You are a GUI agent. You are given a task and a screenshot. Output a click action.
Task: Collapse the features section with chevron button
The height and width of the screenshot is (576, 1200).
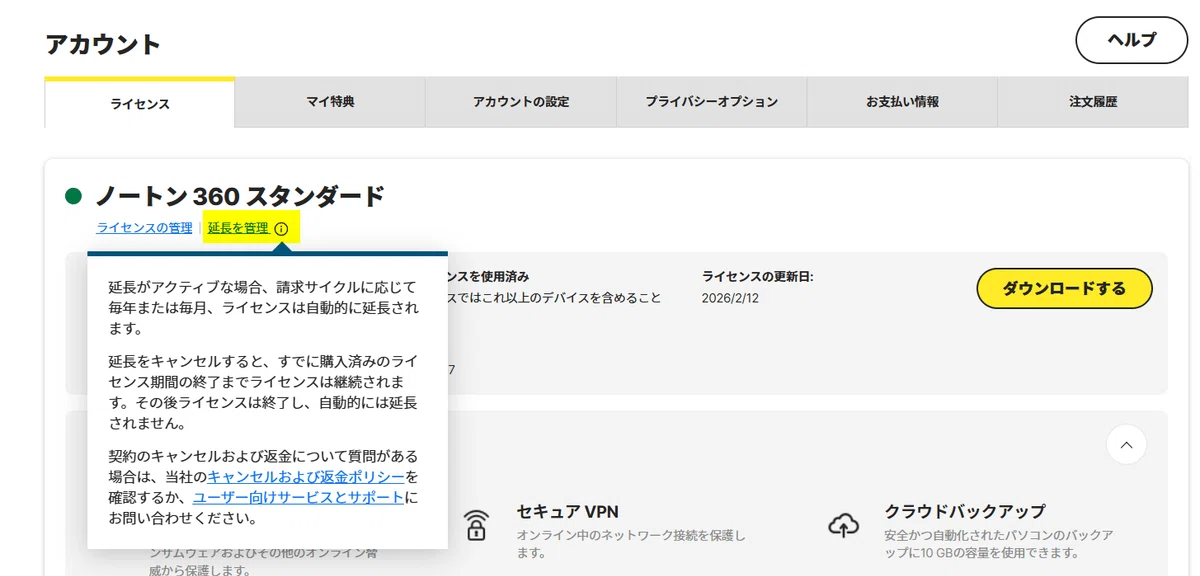[x=1127, y=444]
